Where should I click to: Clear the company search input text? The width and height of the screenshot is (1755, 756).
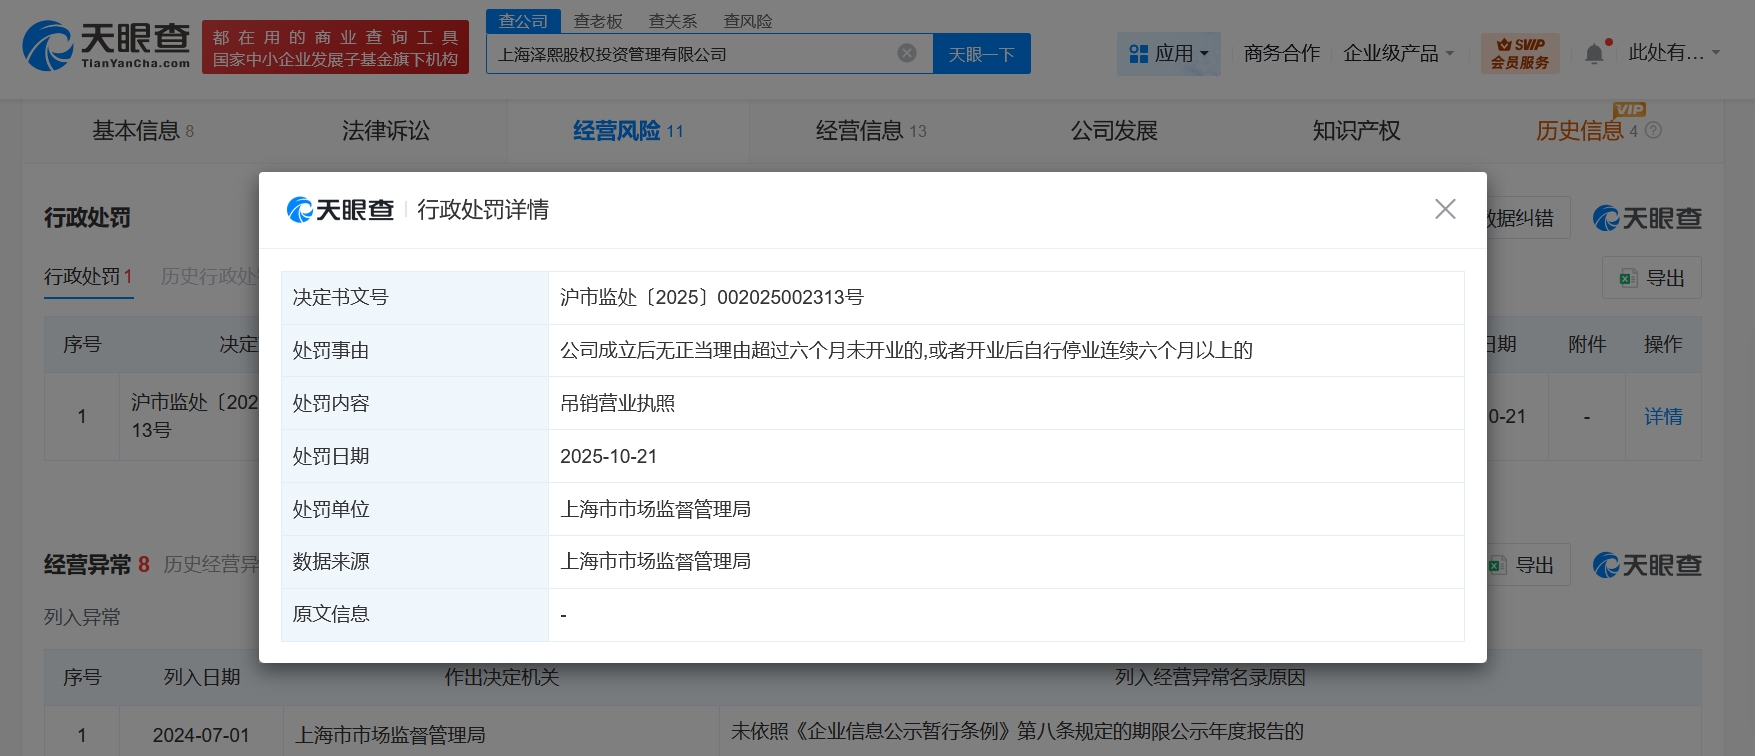[x=906, y=54]
